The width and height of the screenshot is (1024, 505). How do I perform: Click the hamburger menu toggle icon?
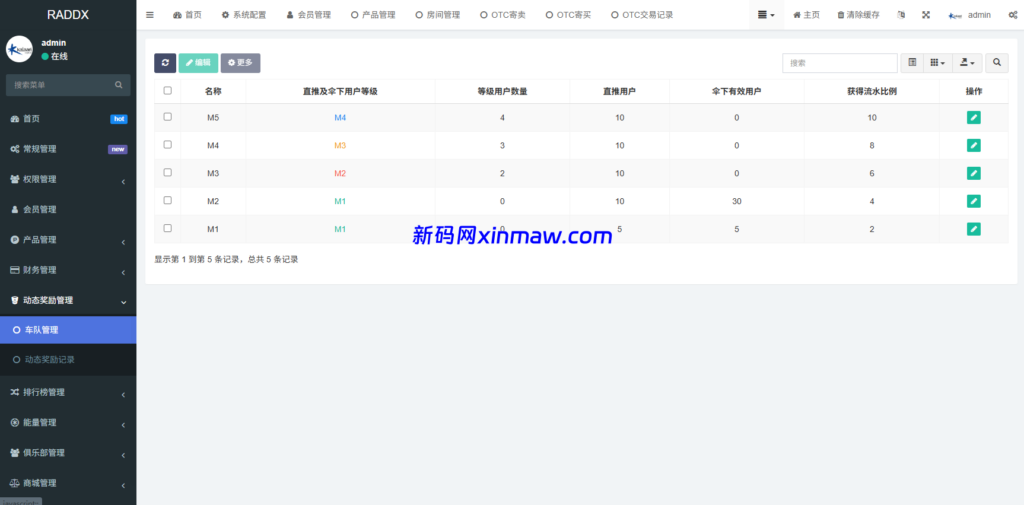tap(150, 15)
